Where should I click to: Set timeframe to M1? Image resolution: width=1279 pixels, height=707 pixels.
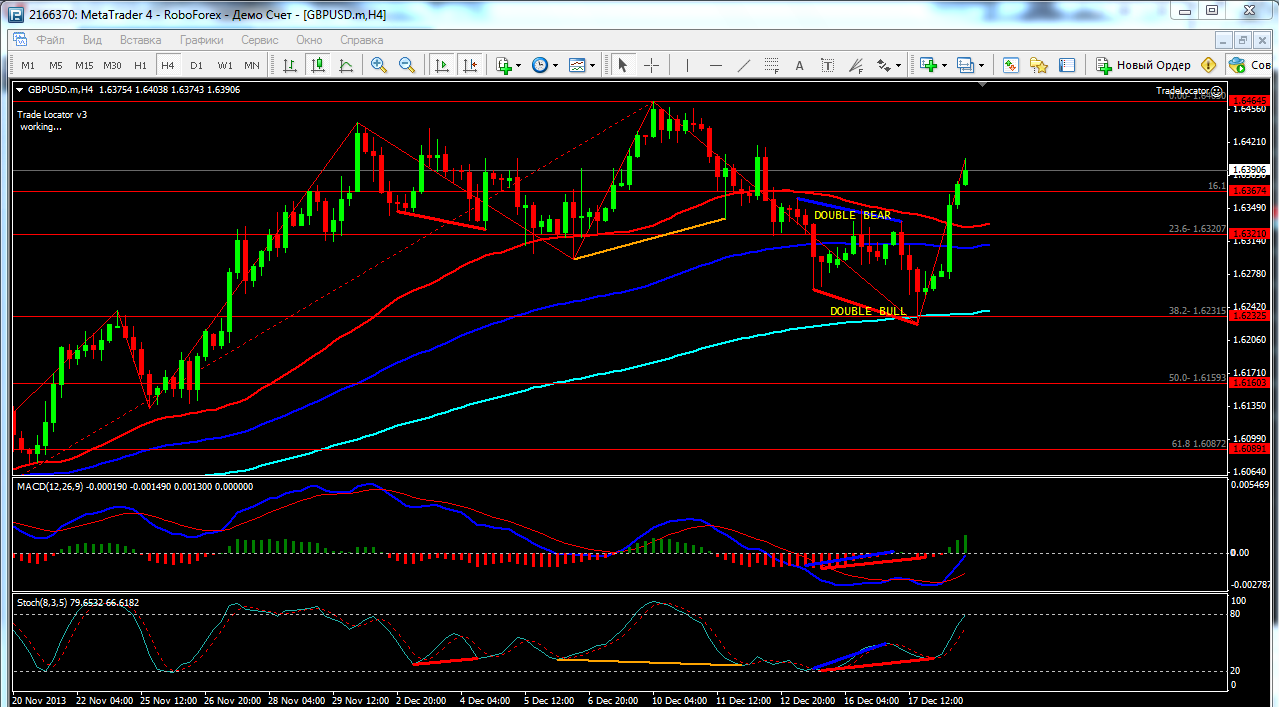(28, 65)
